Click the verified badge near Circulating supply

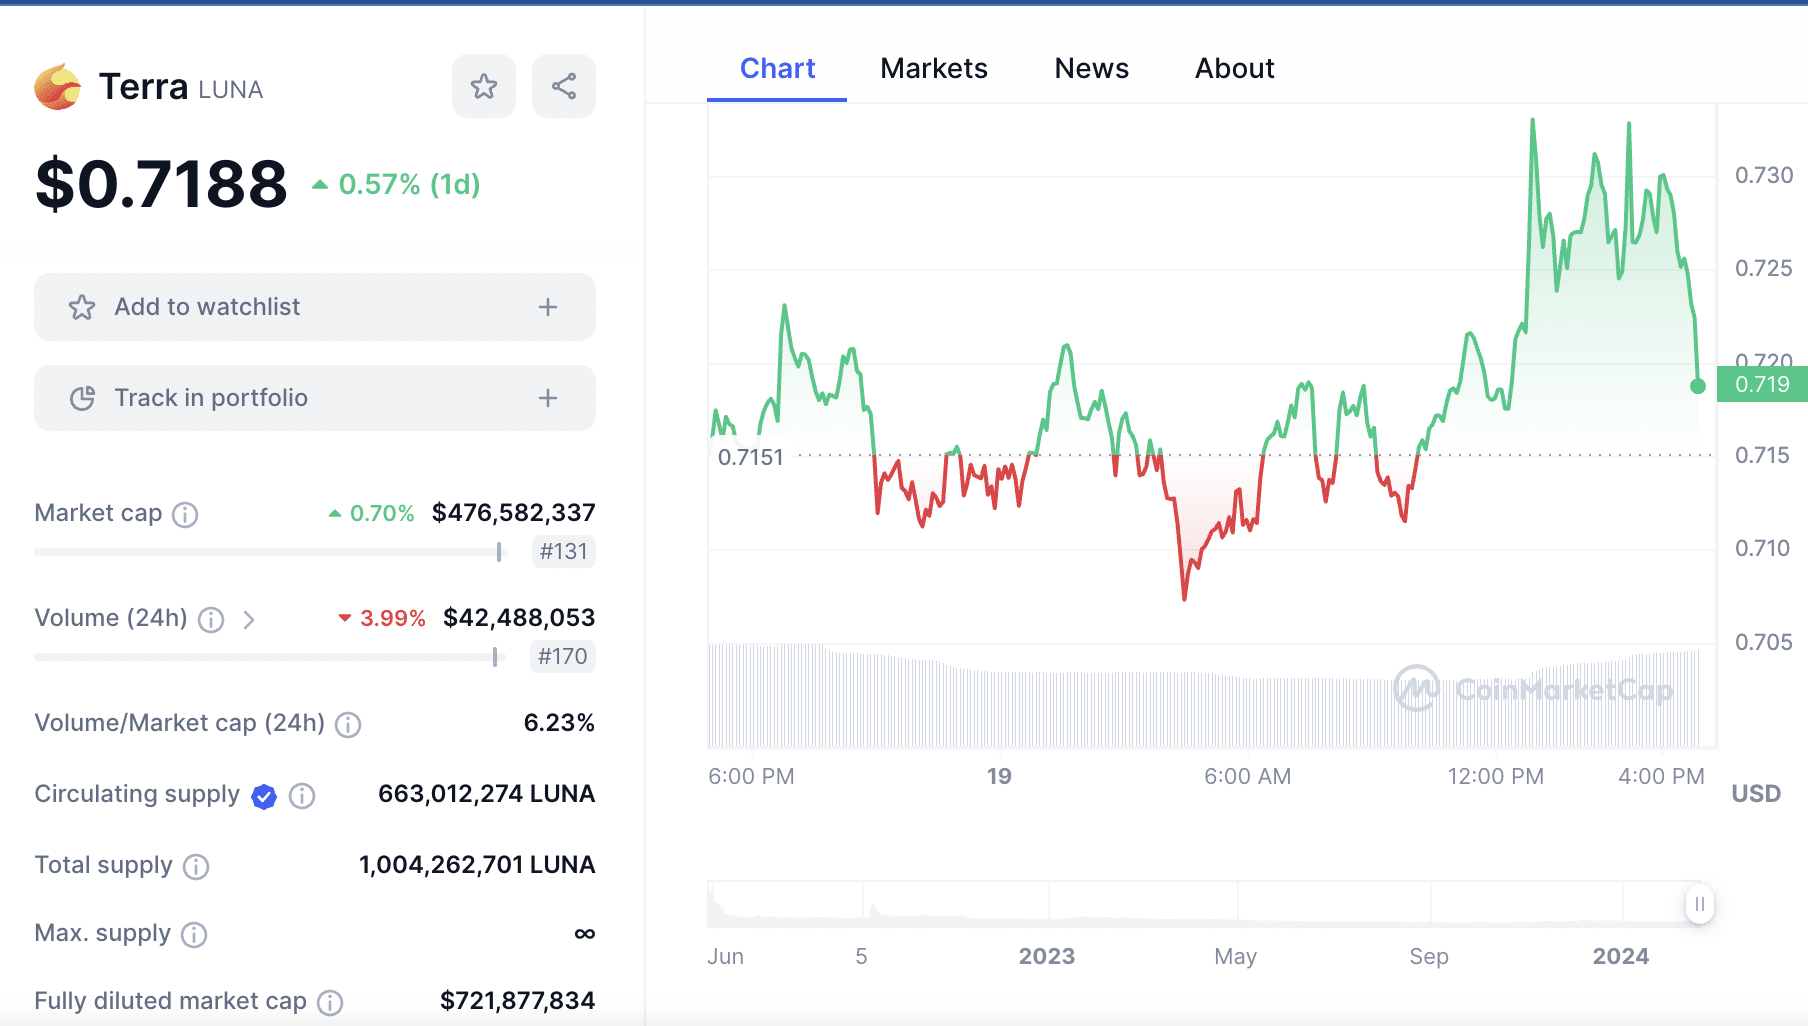pyautogui.click(x=264, y=796)
